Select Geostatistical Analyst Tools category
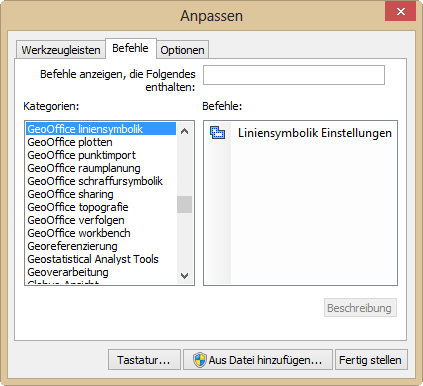This screenshot has width=423, height=386. 101,259
